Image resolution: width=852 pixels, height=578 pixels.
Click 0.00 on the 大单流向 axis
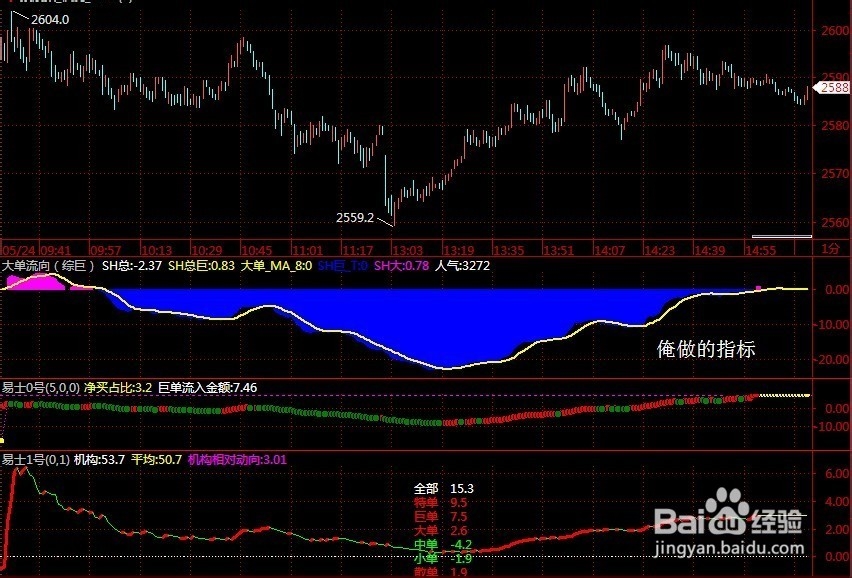click(837, 290)
